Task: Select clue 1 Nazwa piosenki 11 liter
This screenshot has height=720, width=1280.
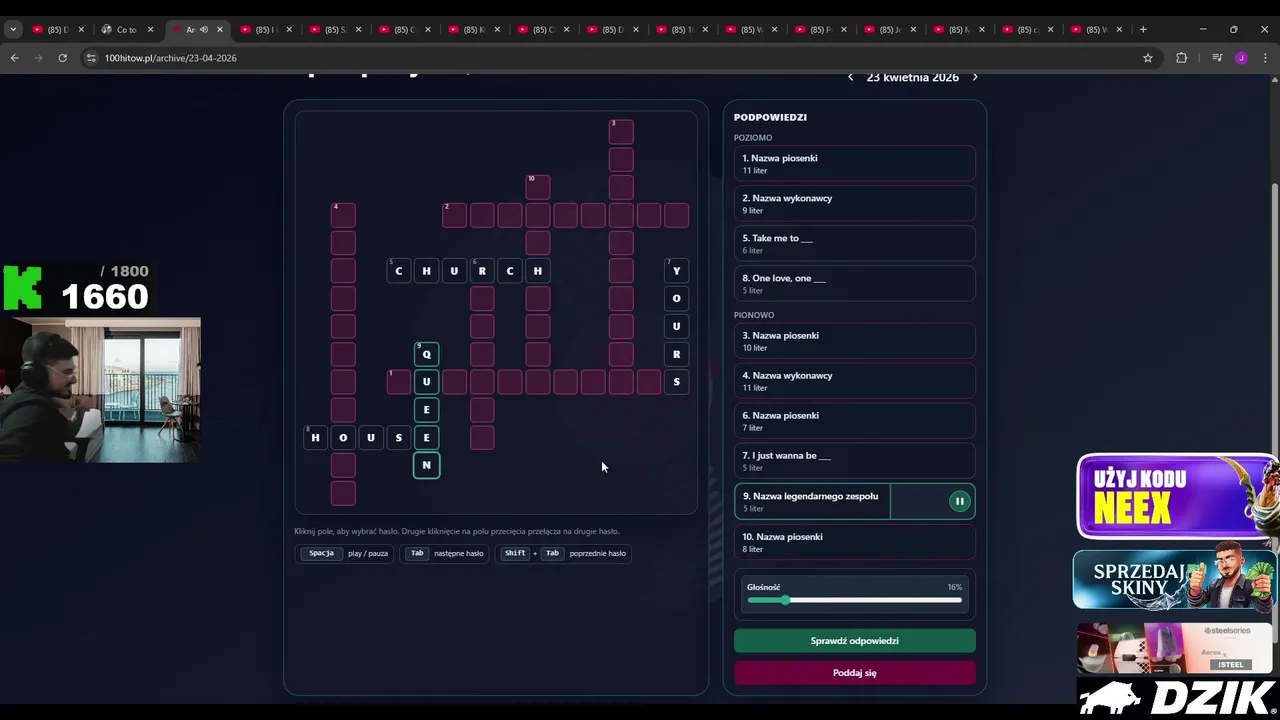Action: [854, 163]
